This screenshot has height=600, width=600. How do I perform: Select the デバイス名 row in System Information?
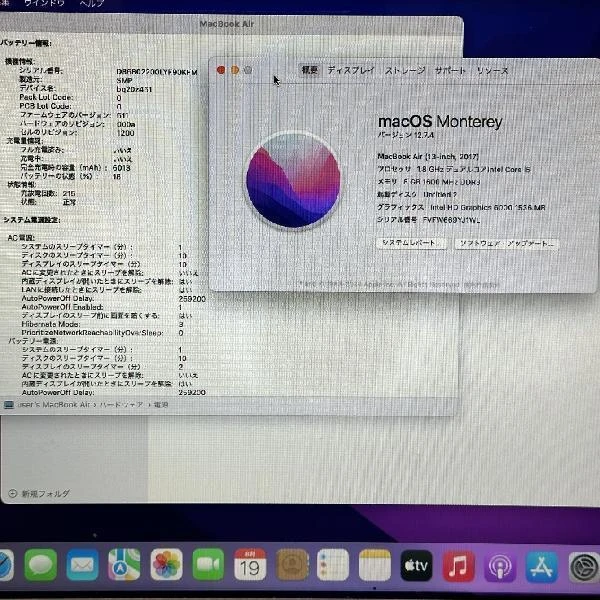pyautogui.click(x=86, y=89)
